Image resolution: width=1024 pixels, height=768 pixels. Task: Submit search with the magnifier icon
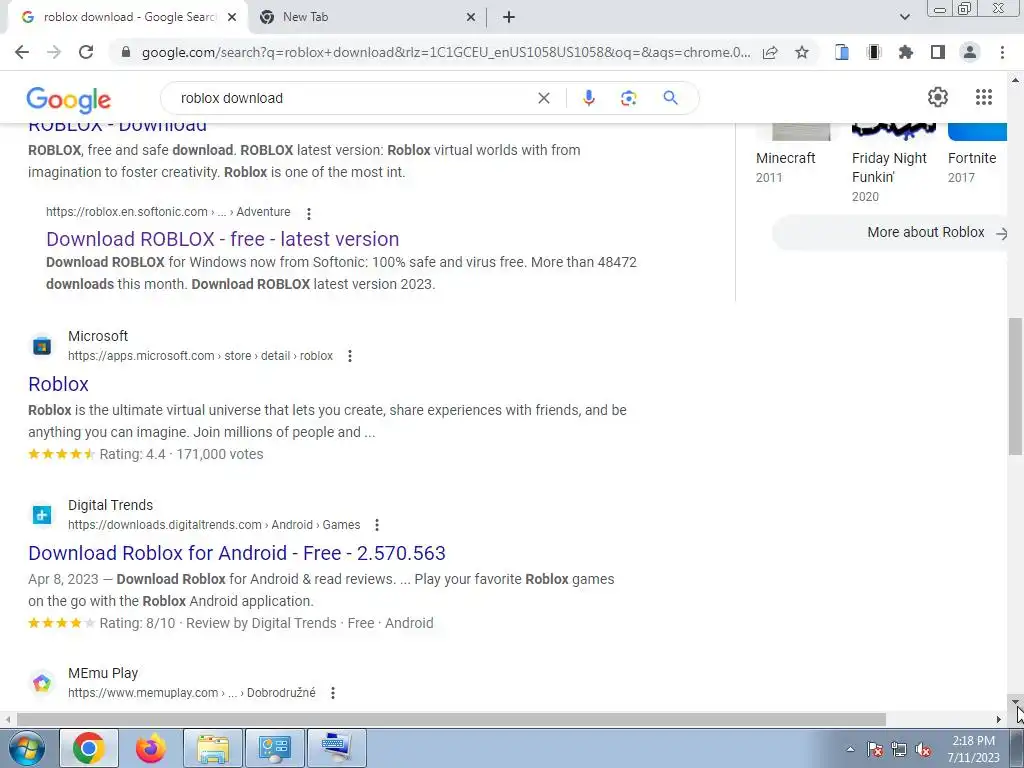[x=670, y=98]
